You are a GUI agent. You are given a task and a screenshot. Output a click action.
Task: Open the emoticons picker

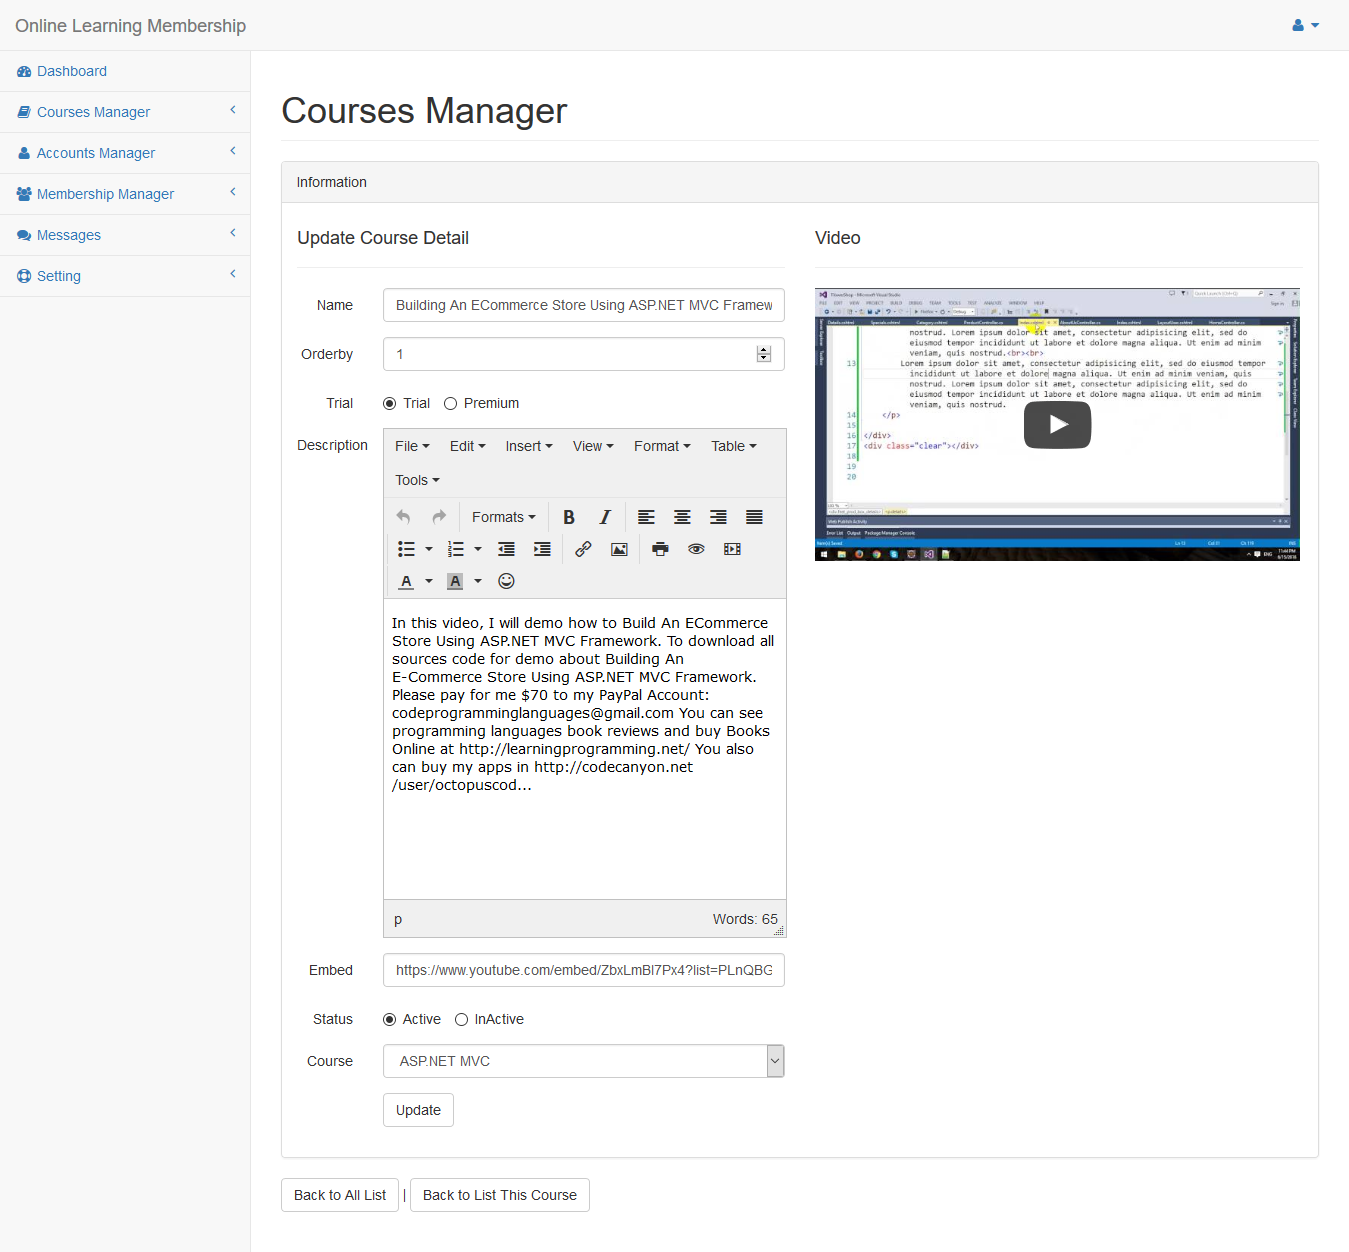[x=506, y=581]
